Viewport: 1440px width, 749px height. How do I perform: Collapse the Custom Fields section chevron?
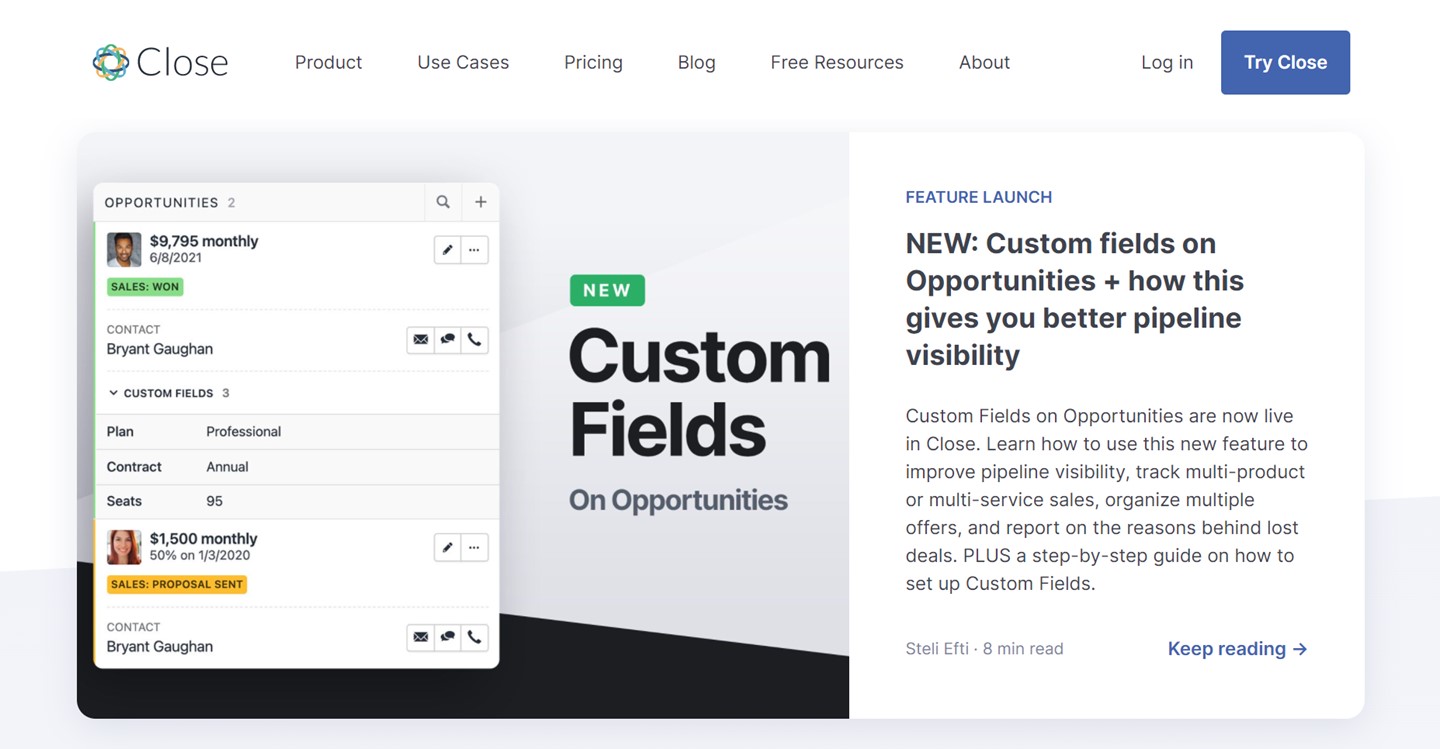click(x=113, y=393)
